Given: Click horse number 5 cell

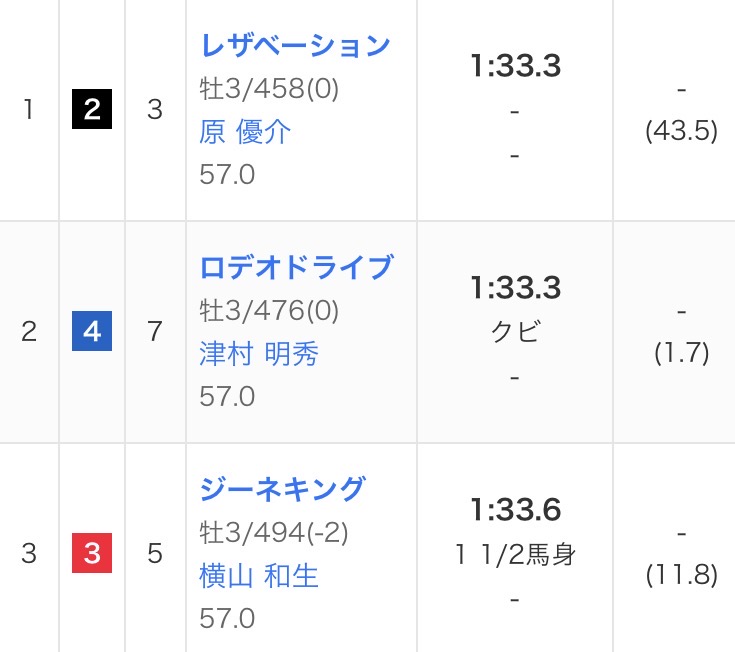Looking at the screenshot, I should [155, 554].
